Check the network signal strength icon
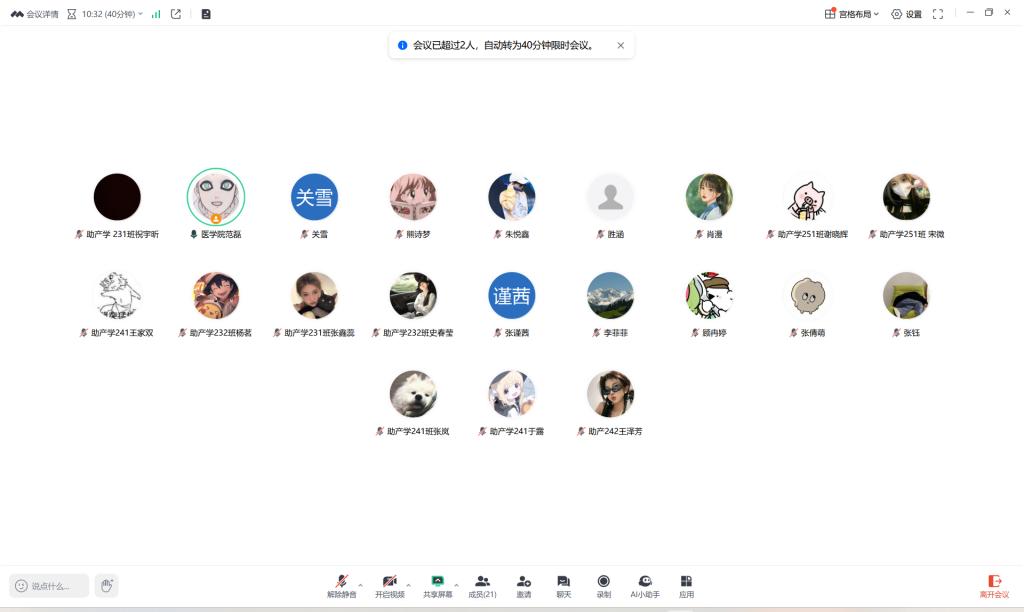Viewport: 1024px width, 612px height. [x=156, y=14]
